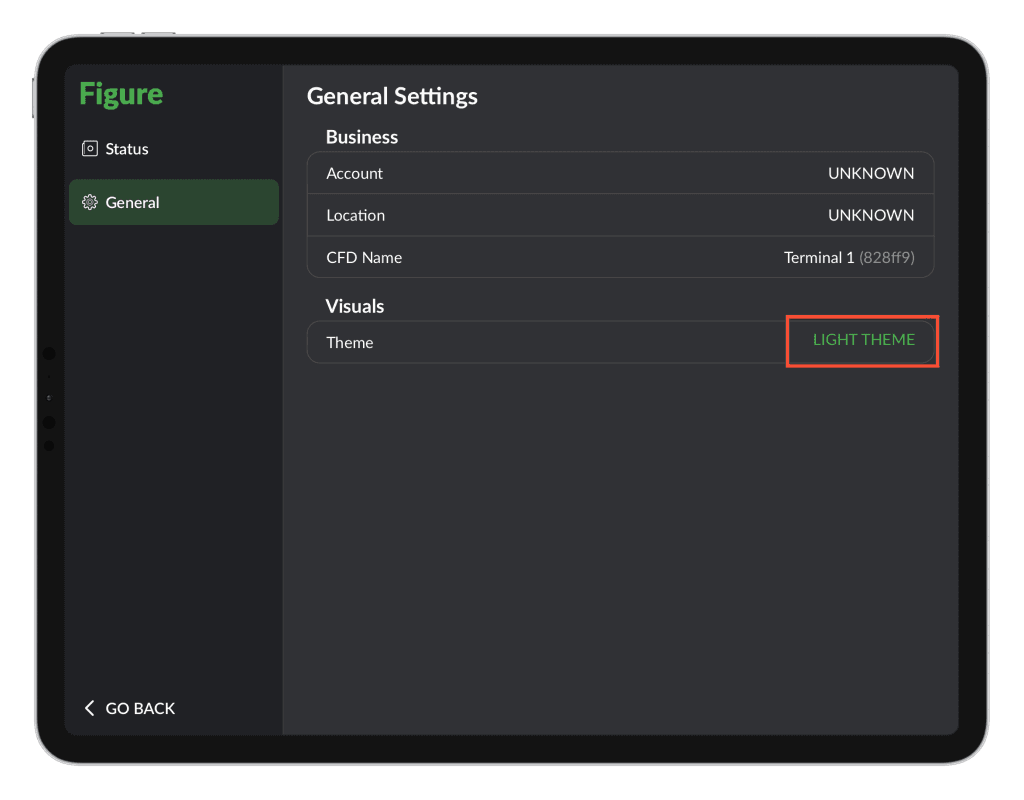Viewport: 1024px width, 800px height.
Task: Click Terminal 1 CFD name value
Action: tap(819, 257)
